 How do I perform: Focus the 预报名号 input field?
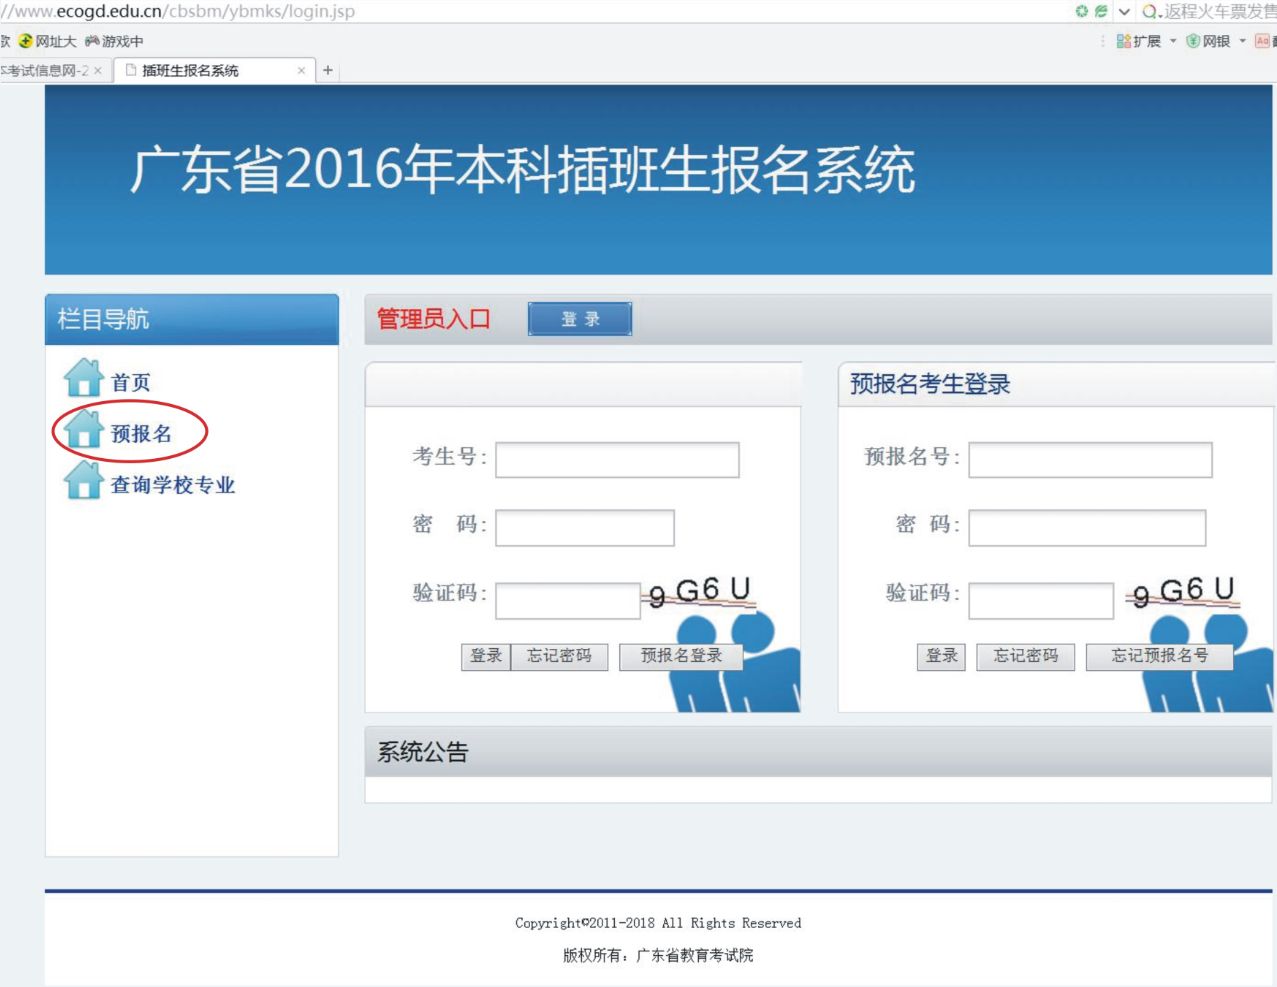[1090, 460]
